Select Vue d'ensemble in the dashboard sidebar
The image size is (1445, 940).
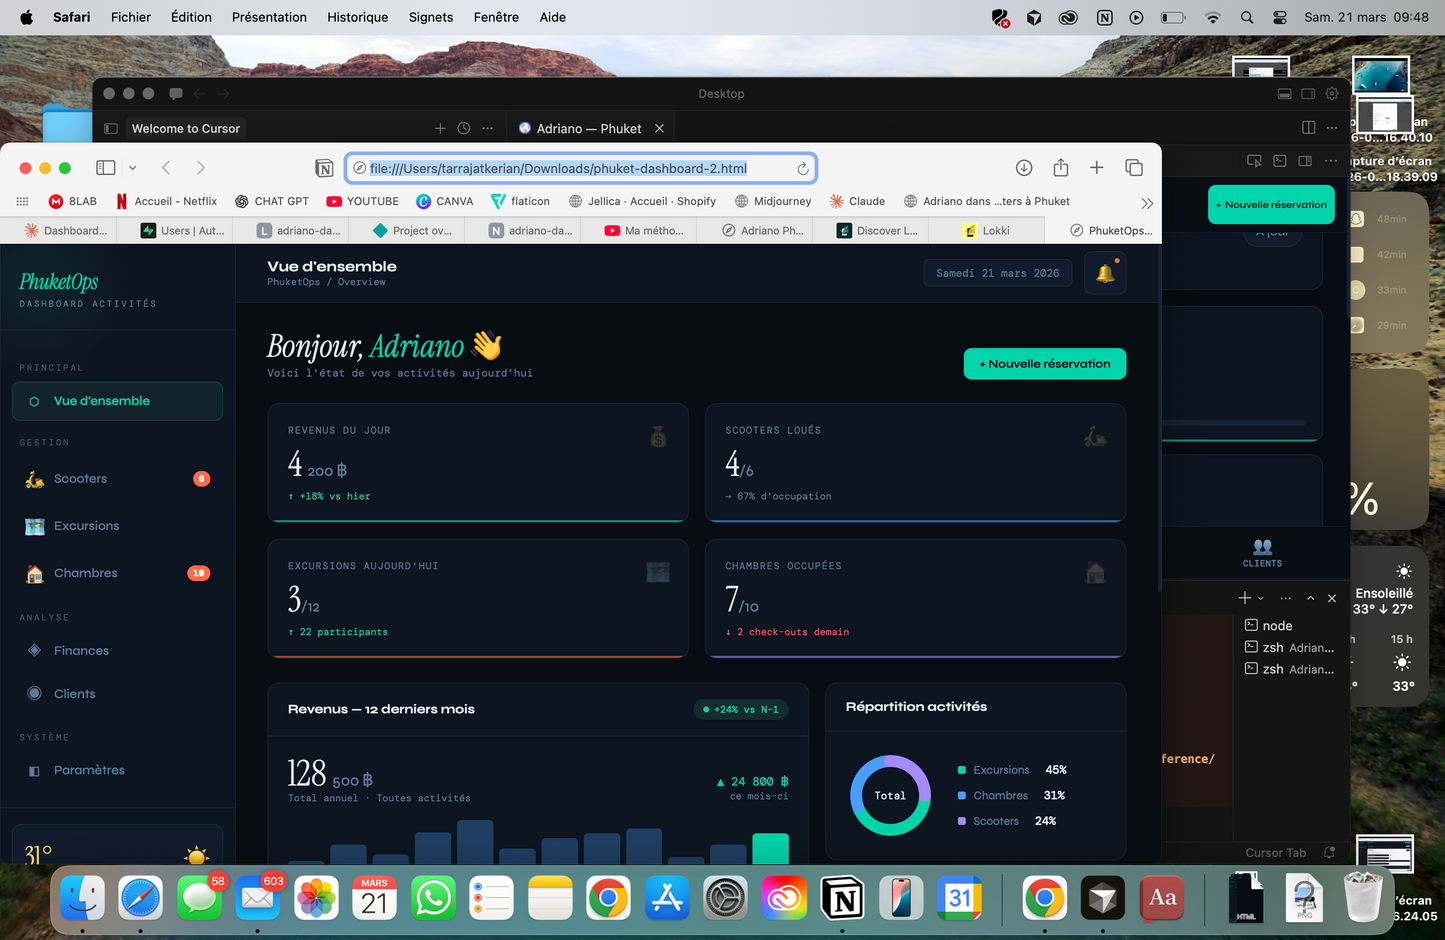point(117,401)
